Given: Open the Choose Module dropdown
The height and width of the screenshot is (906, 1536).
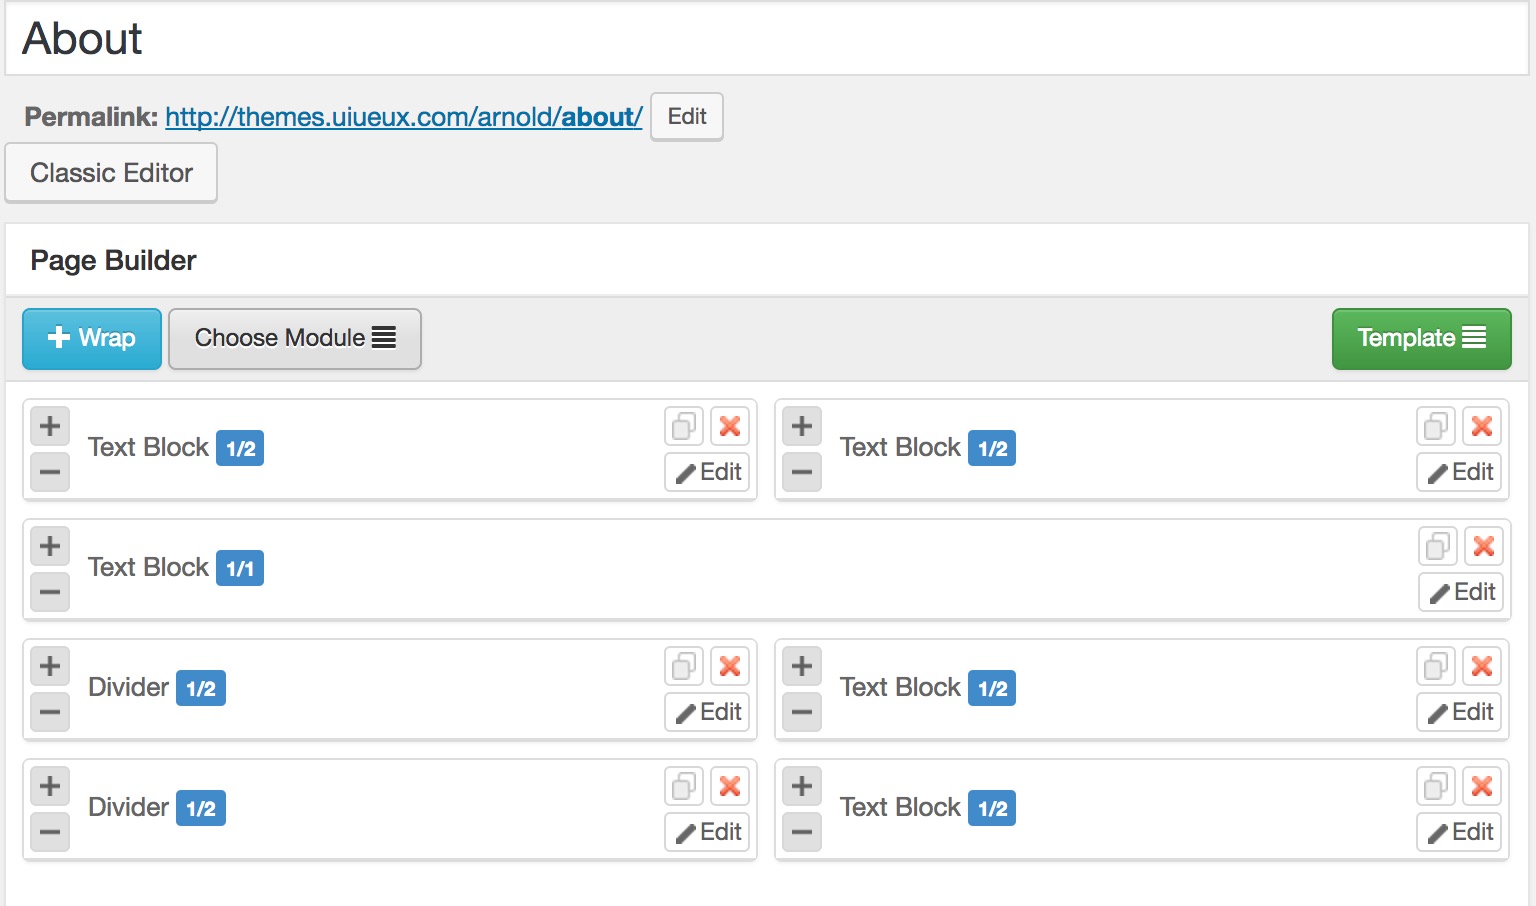Looking at the screenshot, I should point(295,339).
